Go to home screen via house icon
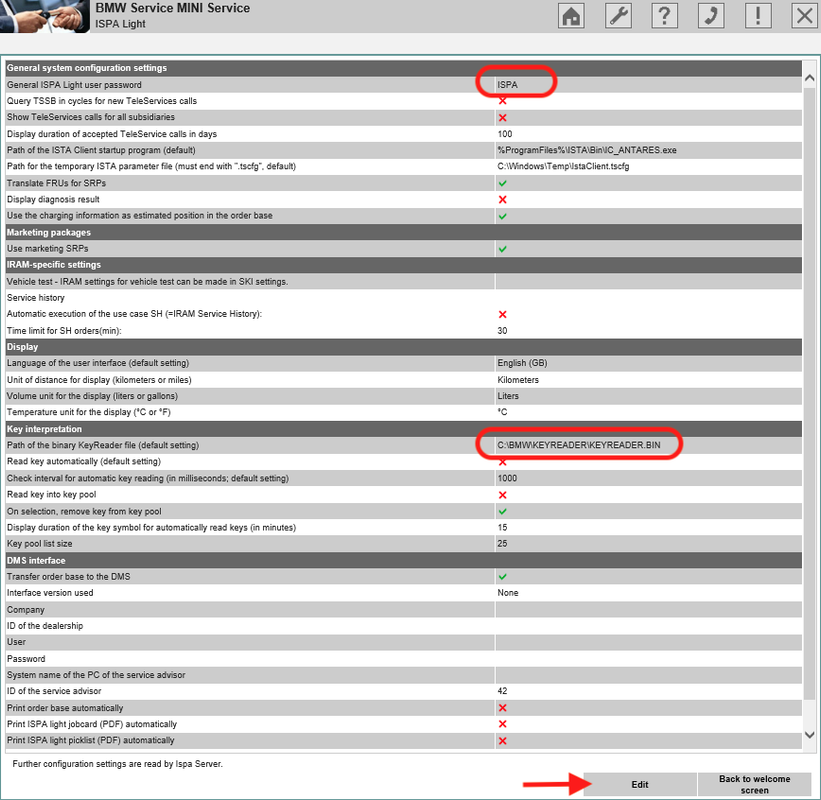 pyautogui.click(x=571, y=15)
